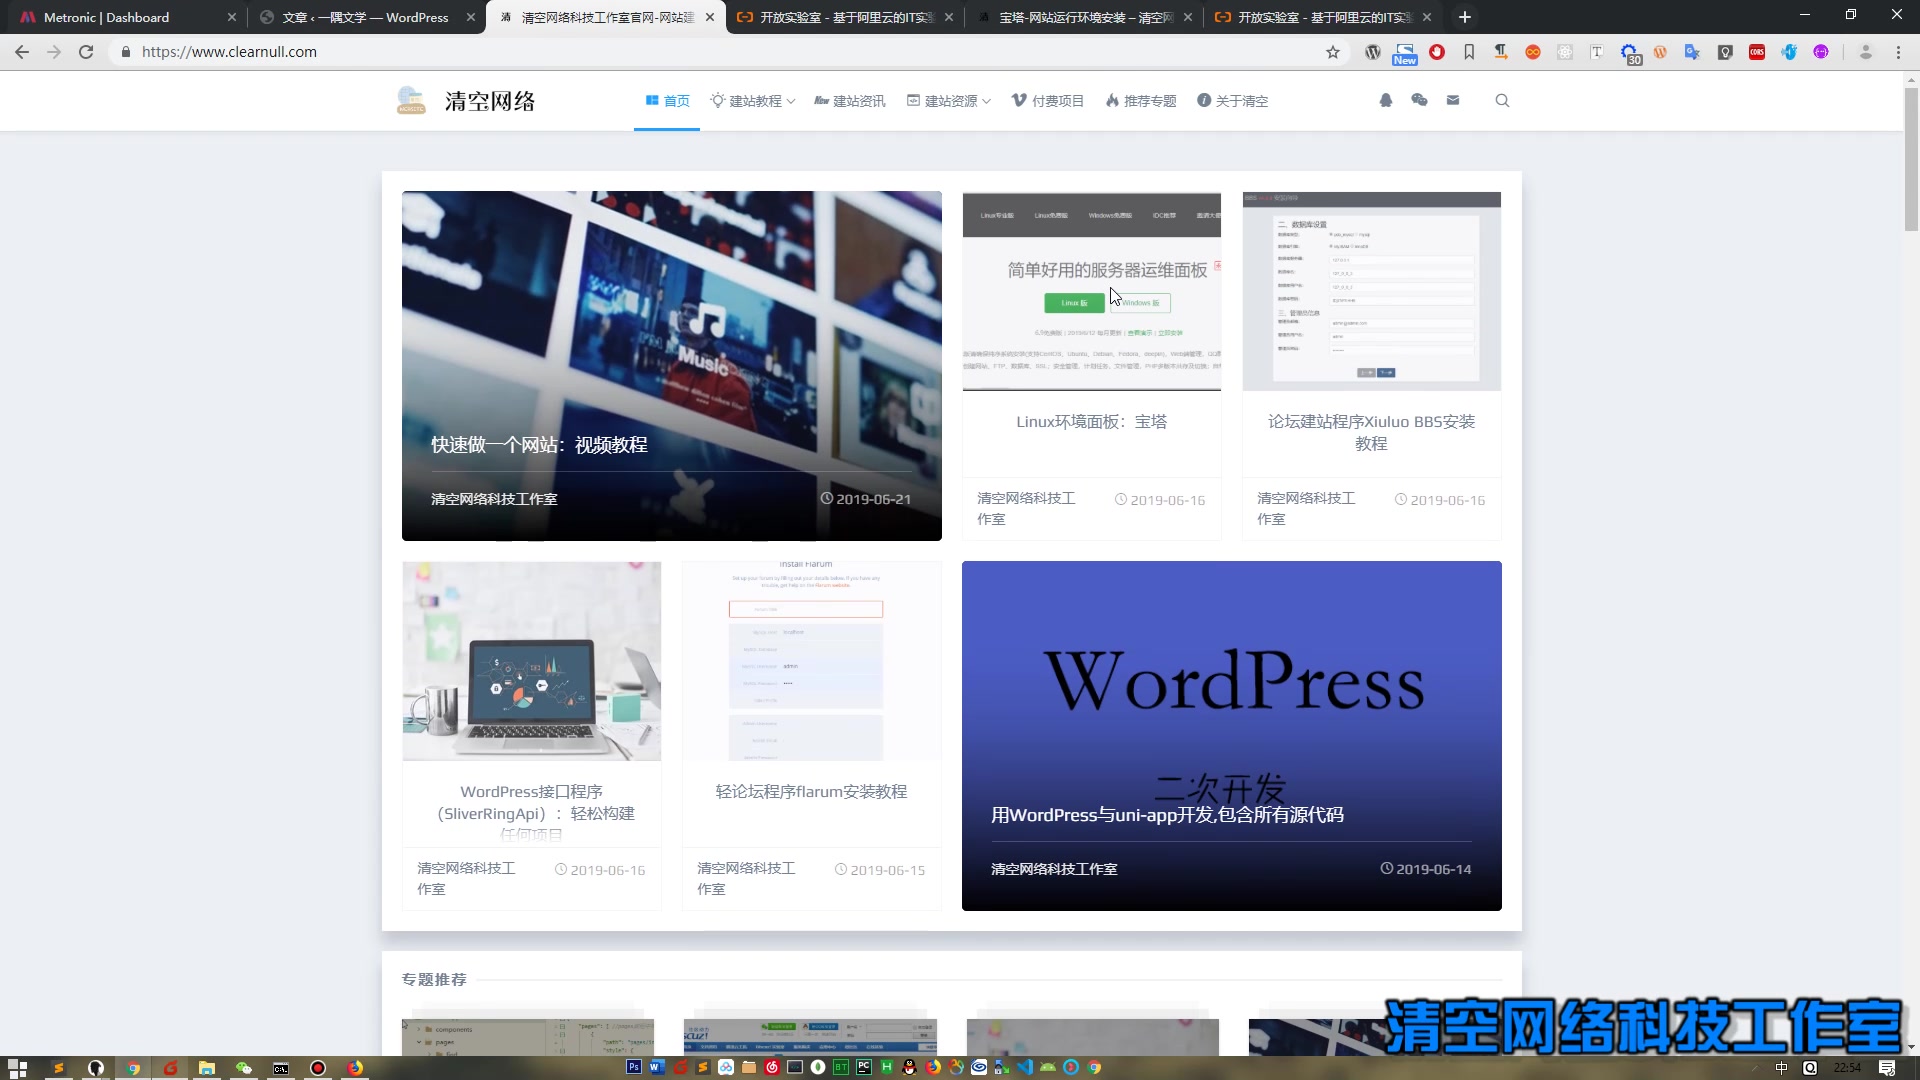The image size is (1920, 1080).
Task: Open WeChat from the Windows taskbar
Action: 244,1068
